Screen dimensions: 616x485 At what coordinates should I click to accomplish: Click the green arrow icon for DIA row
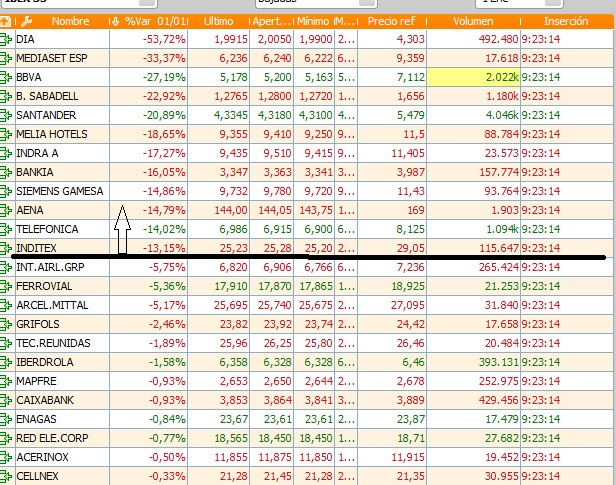tap(6, 39)
